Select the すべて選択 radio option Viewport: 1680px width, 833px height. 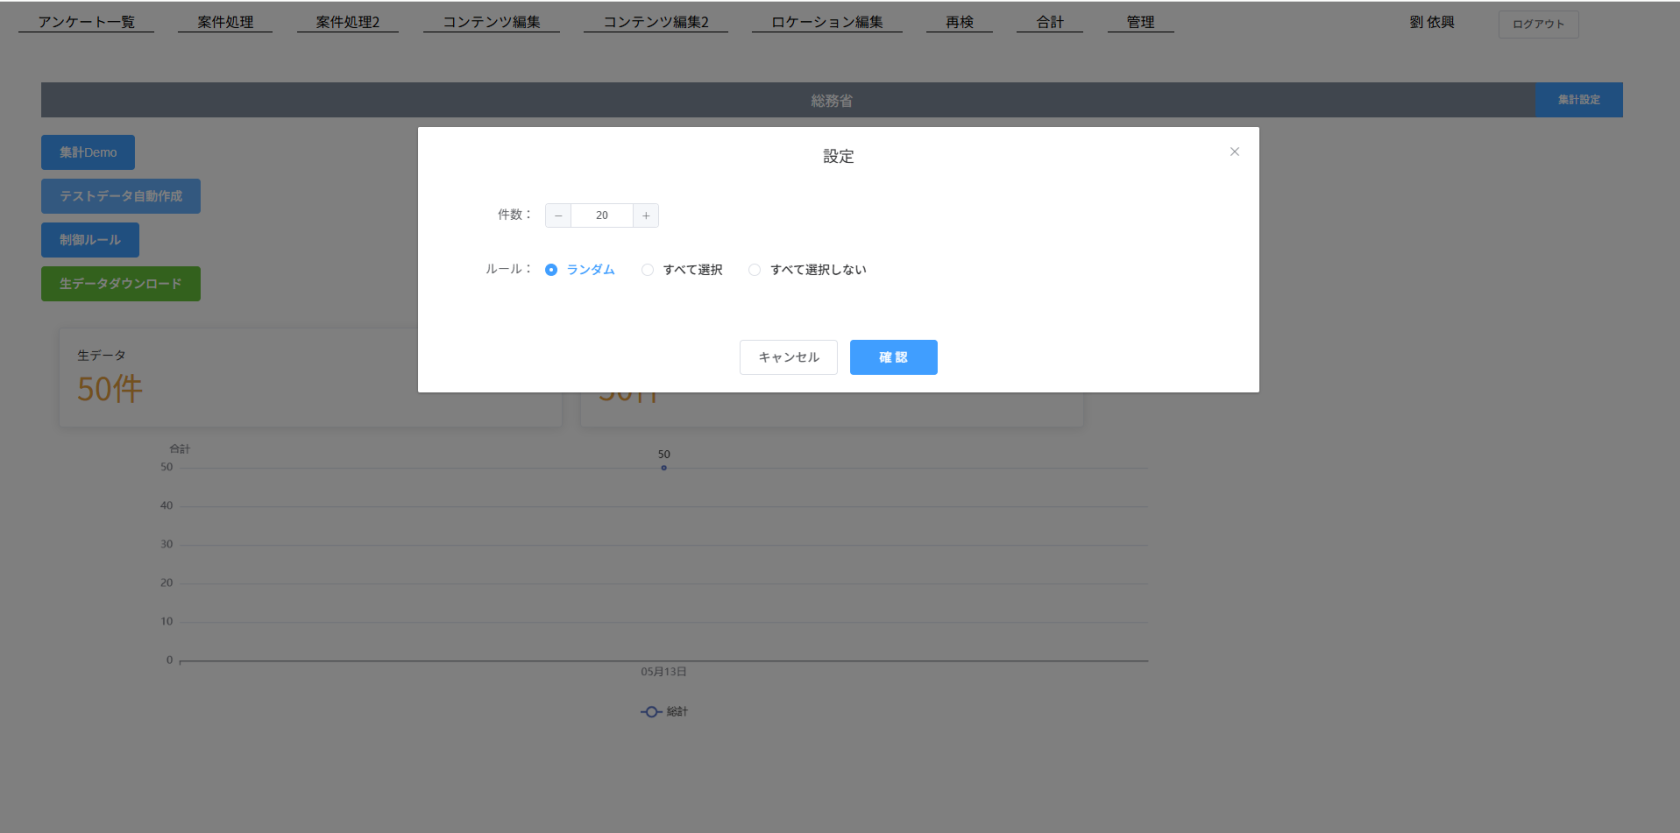pyautogui.click(x=648, y=270)
